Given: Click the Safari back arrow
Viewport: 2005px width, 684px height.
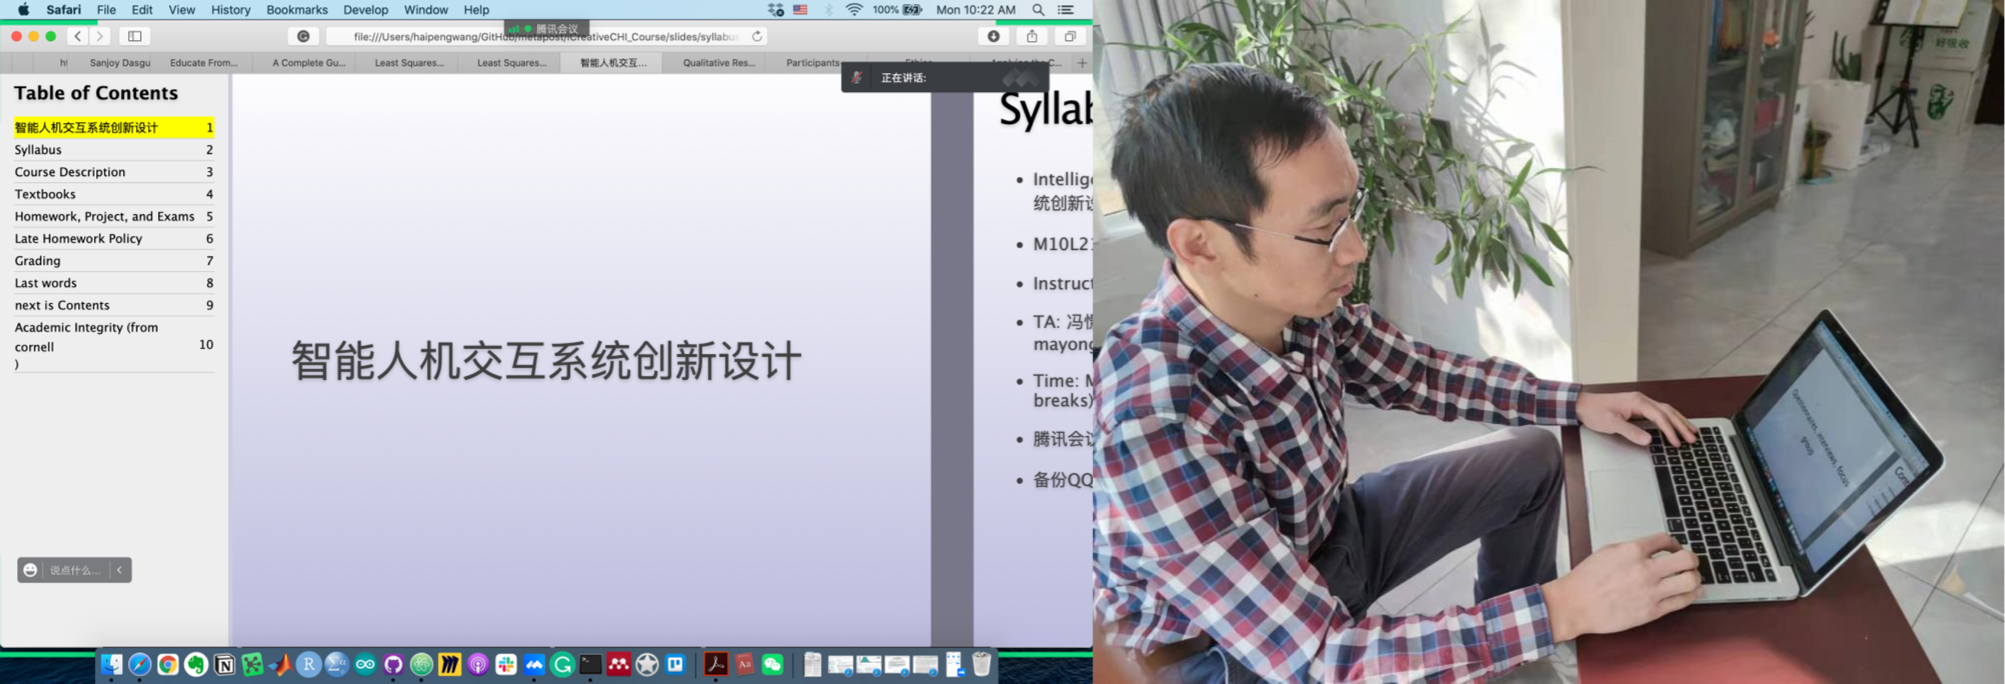Looking at the screenshot, I should point(78,36).
